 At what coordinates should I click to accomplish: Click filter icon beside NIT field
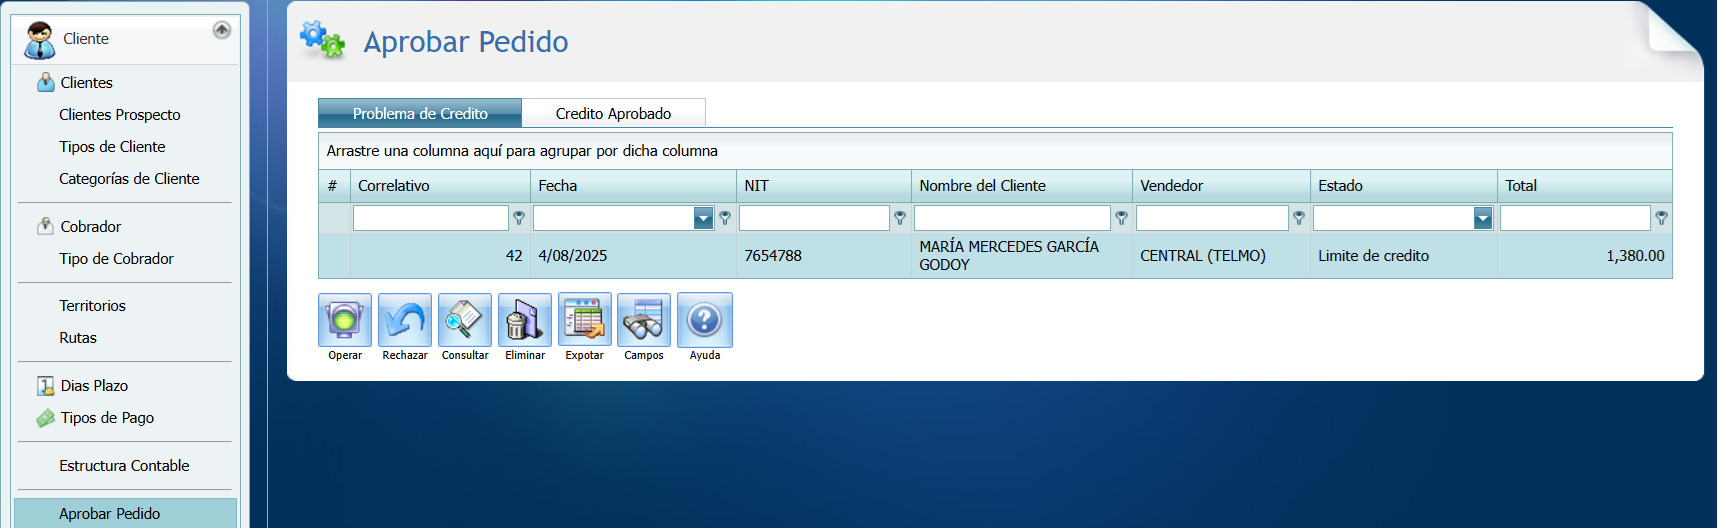coord(900,218)
